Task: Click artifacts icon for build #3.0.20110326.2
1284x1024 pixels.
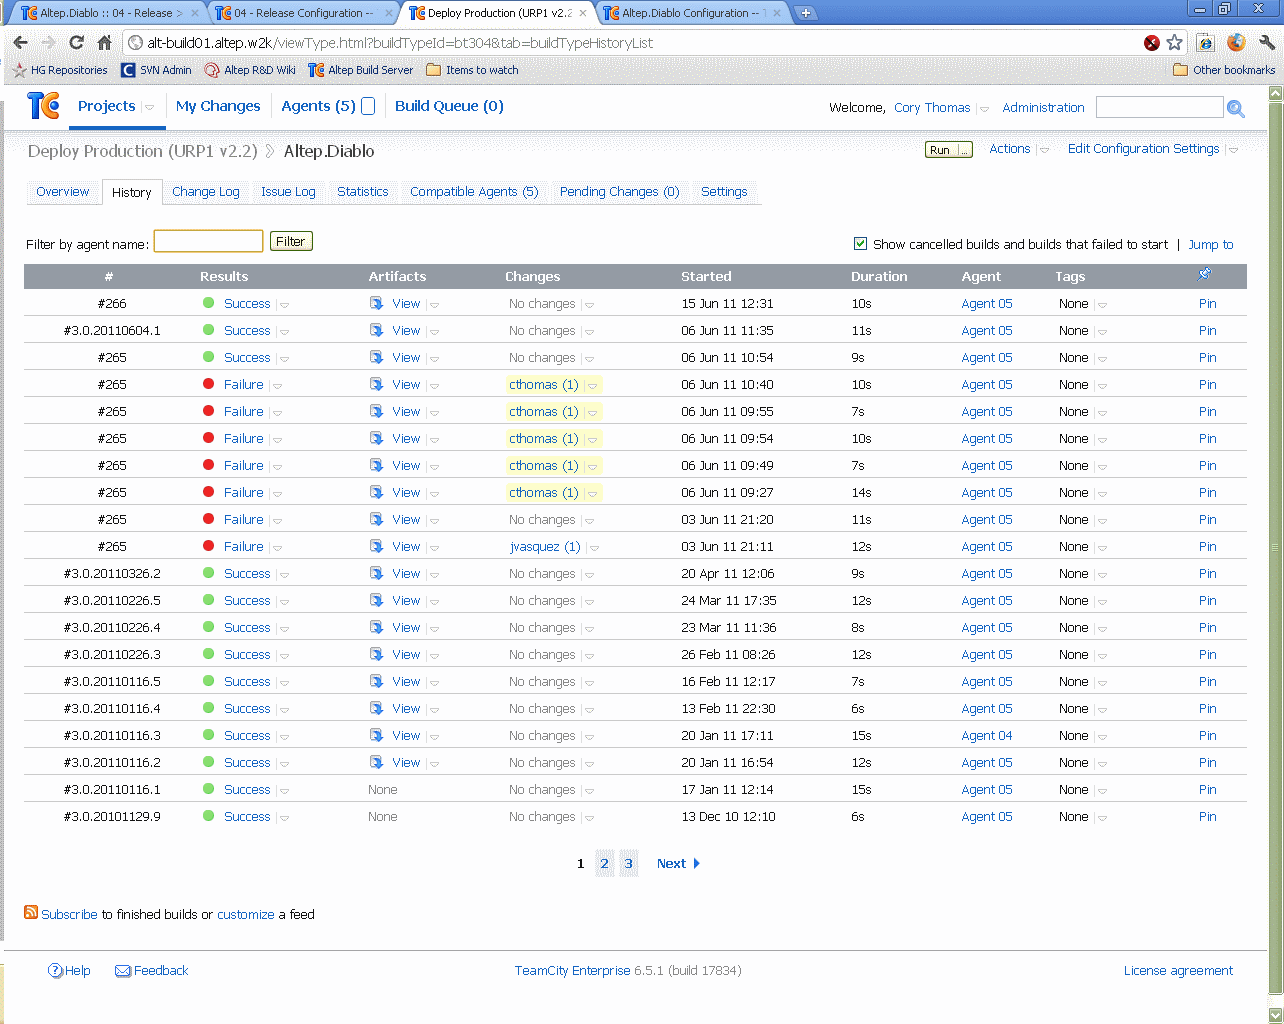Action: (x=376, y=573)
